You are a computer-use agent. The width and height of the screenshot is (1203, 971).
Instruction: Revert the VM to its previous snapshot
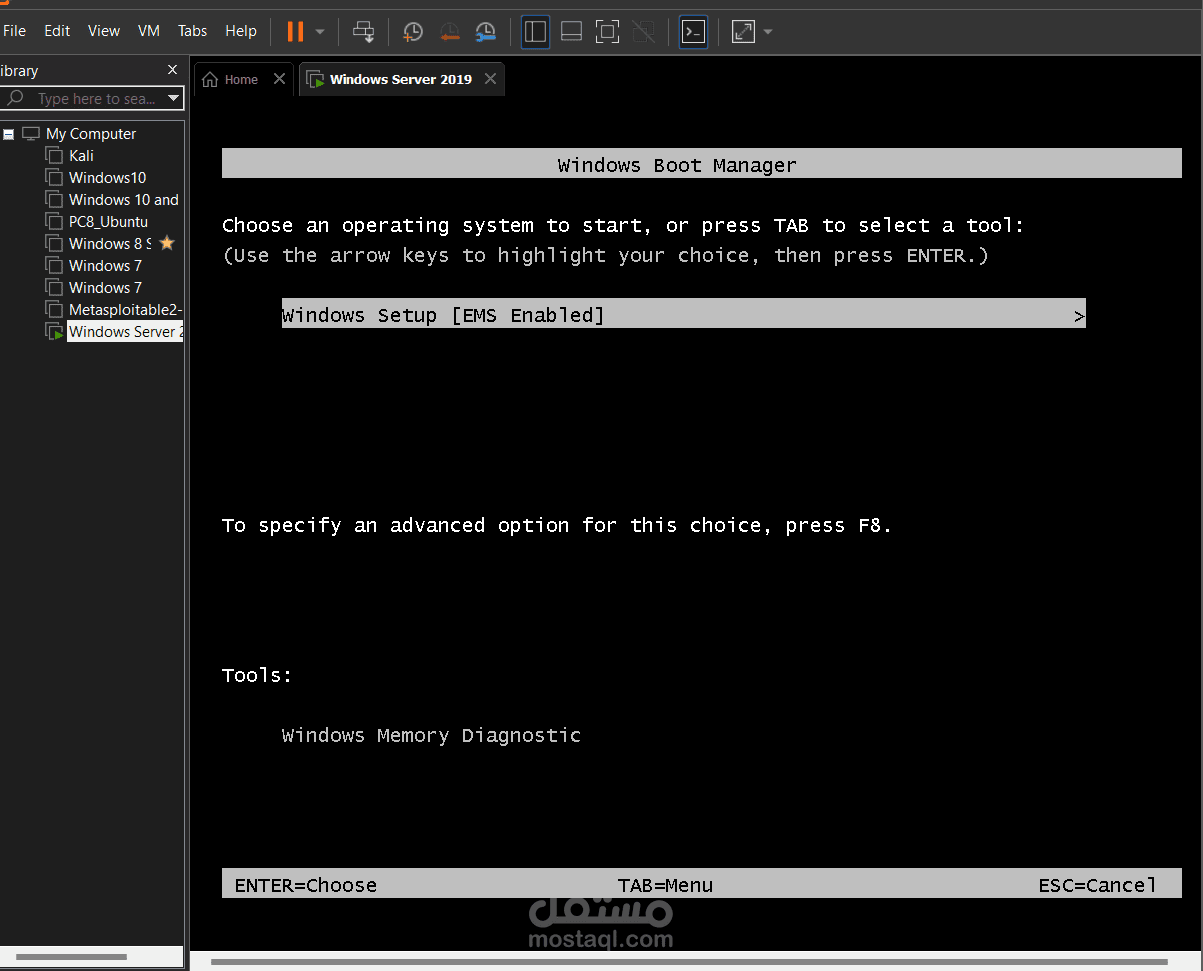coord(449,32)
